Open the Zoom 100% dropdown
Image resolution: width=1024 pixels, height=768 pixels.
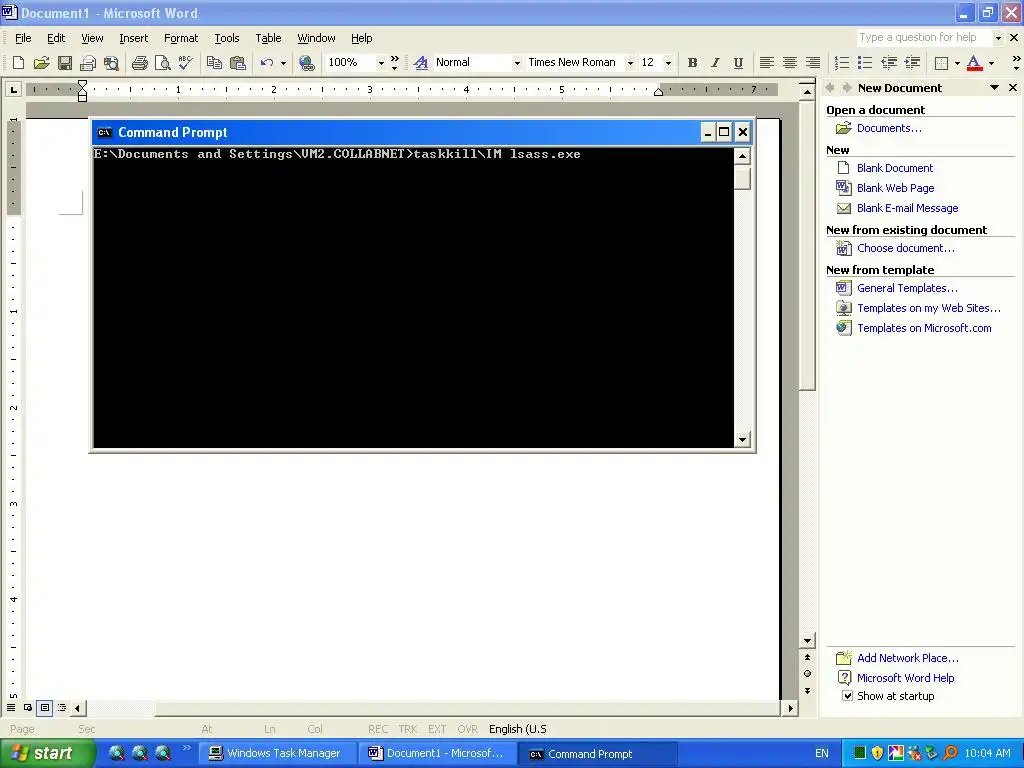[381, 63]
